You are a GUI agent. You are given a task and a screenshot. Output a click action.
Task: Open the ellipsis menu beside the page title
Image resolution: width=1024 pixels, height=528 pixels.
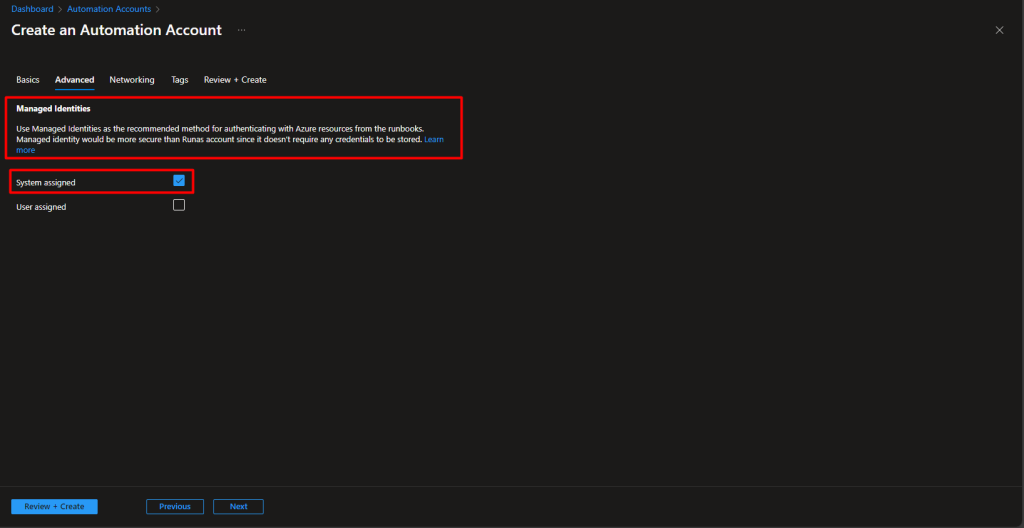point(241,30)
